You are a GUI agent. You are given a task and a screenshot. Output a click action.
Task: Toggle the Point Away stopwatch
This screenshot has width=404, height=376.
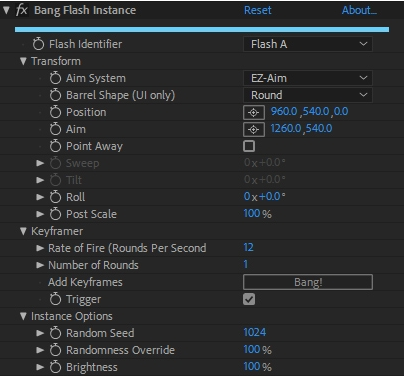(55, 146)
